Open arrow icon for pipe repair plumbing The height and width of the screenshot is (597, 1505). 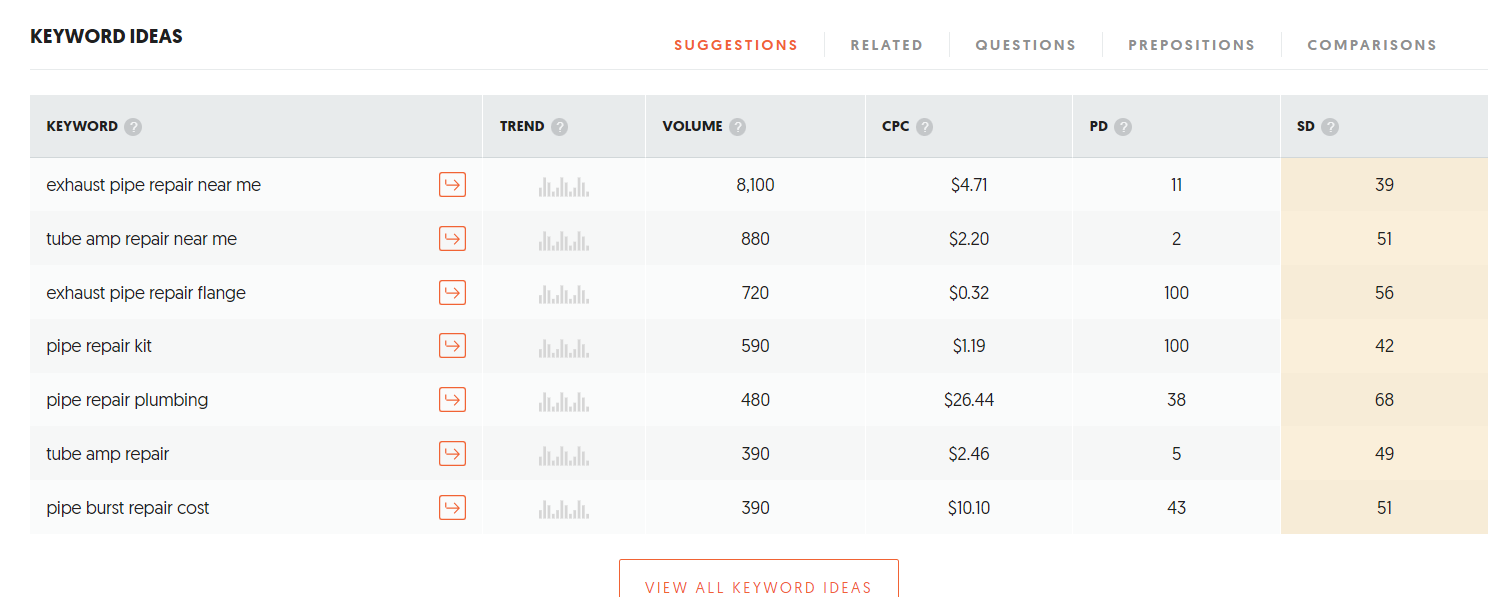tap(452, 400)
